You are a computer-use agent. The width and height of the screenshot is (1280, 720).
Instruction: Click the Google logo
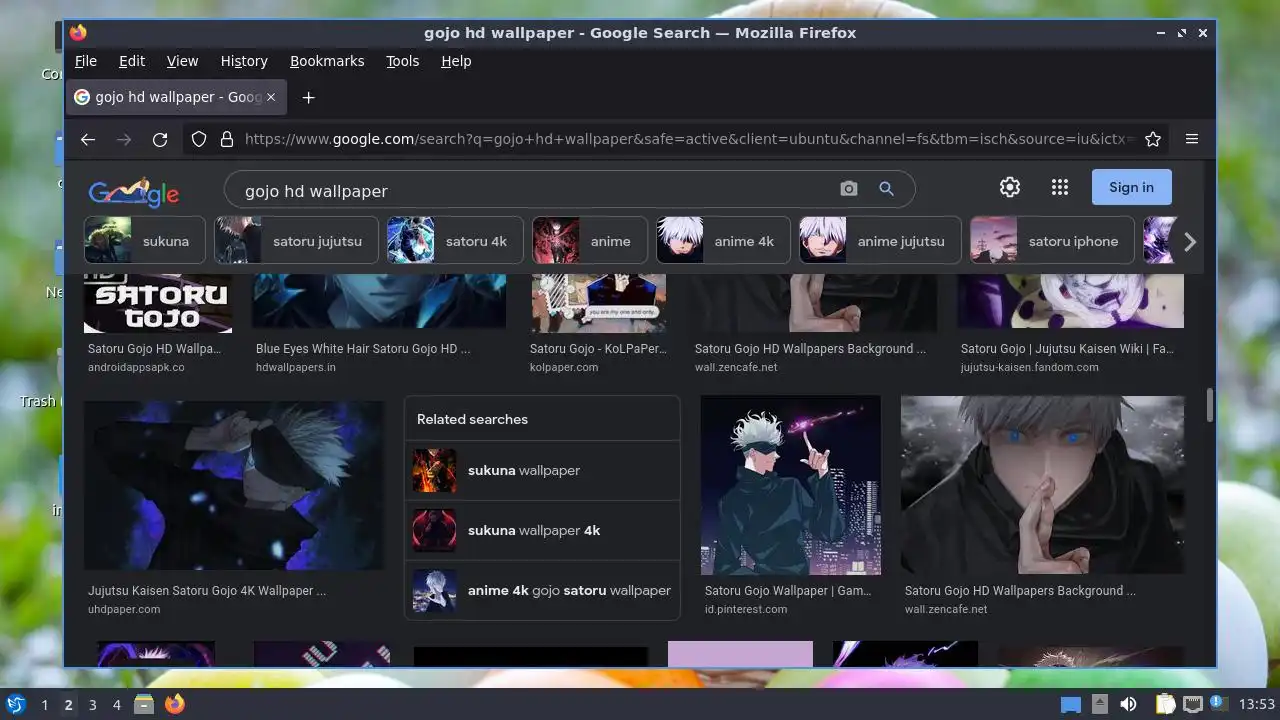point(133,191)
